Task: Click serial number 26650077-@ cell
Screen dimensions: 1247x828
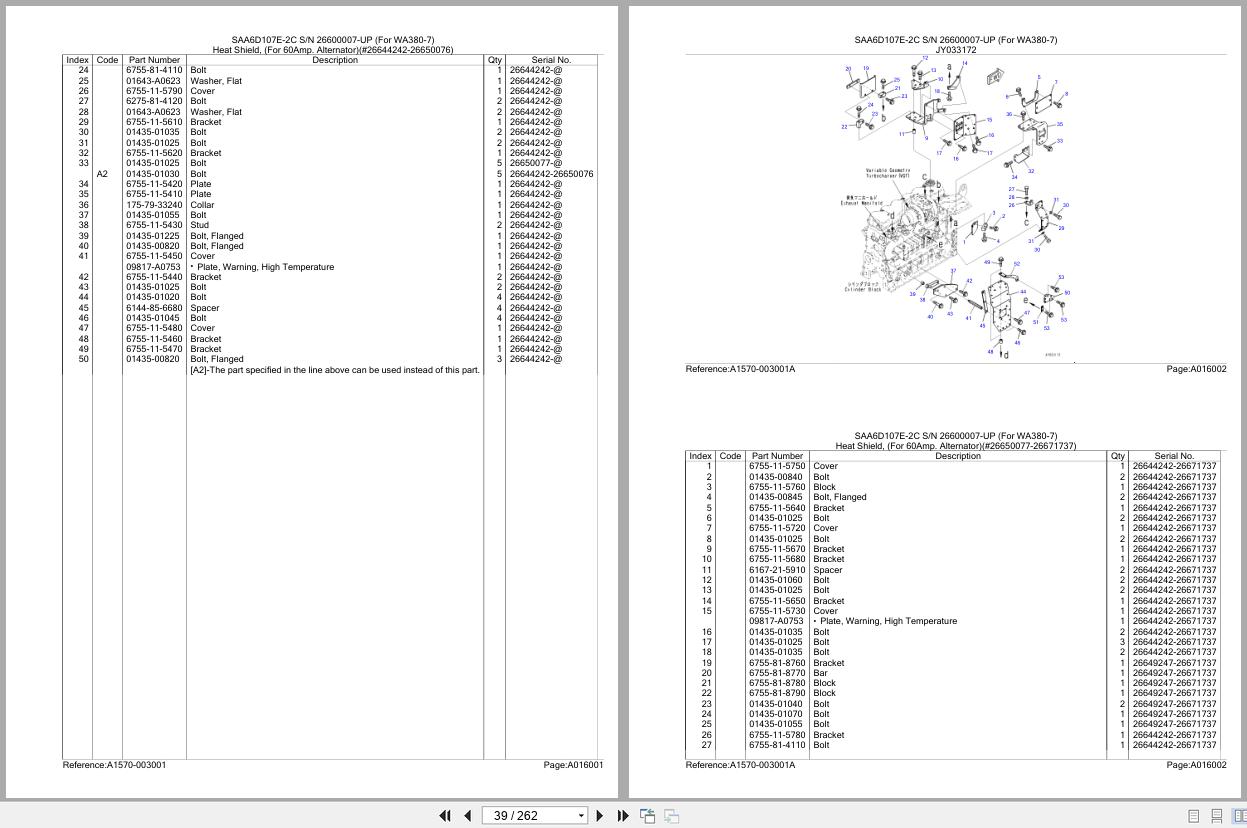Action: 535,163
